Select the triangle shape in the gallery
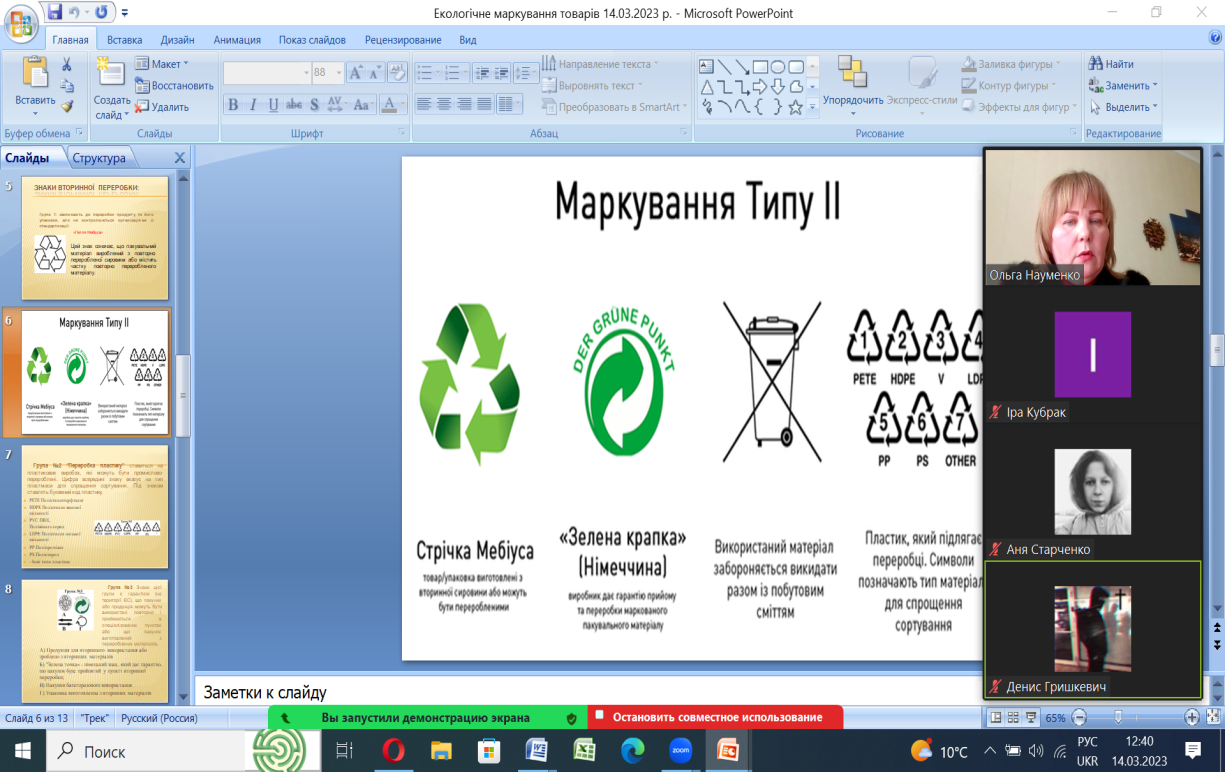 (707, 86)
